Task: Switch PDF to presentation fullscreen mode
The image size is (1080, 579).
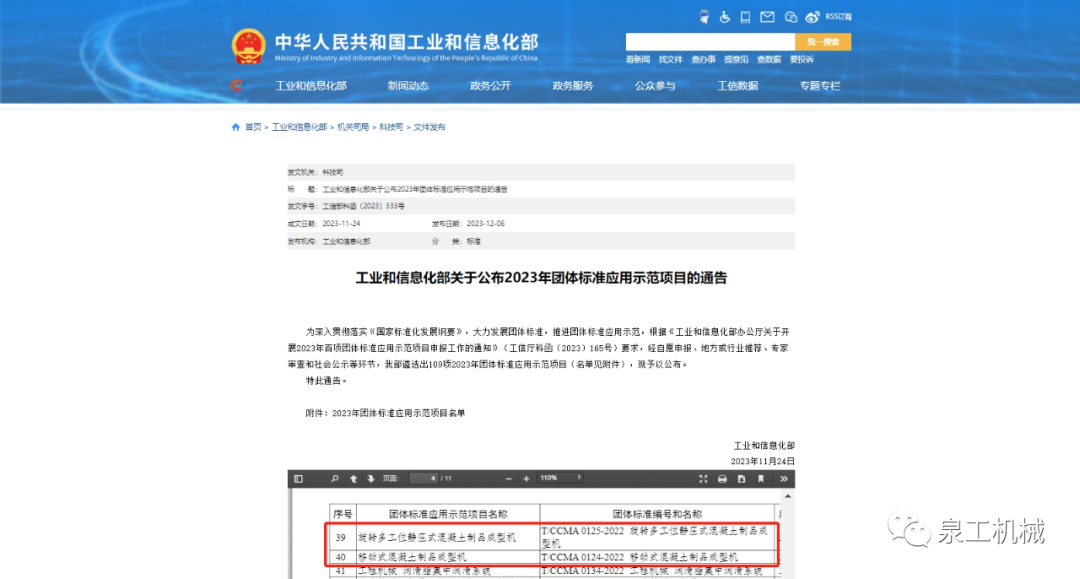Action: click(x=703, y=479)
